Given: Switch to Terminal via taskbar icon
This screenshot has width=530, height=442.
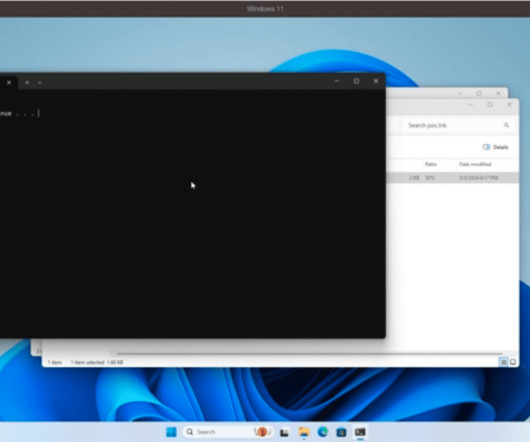Looking at the screenshot, I should (360, 432).
